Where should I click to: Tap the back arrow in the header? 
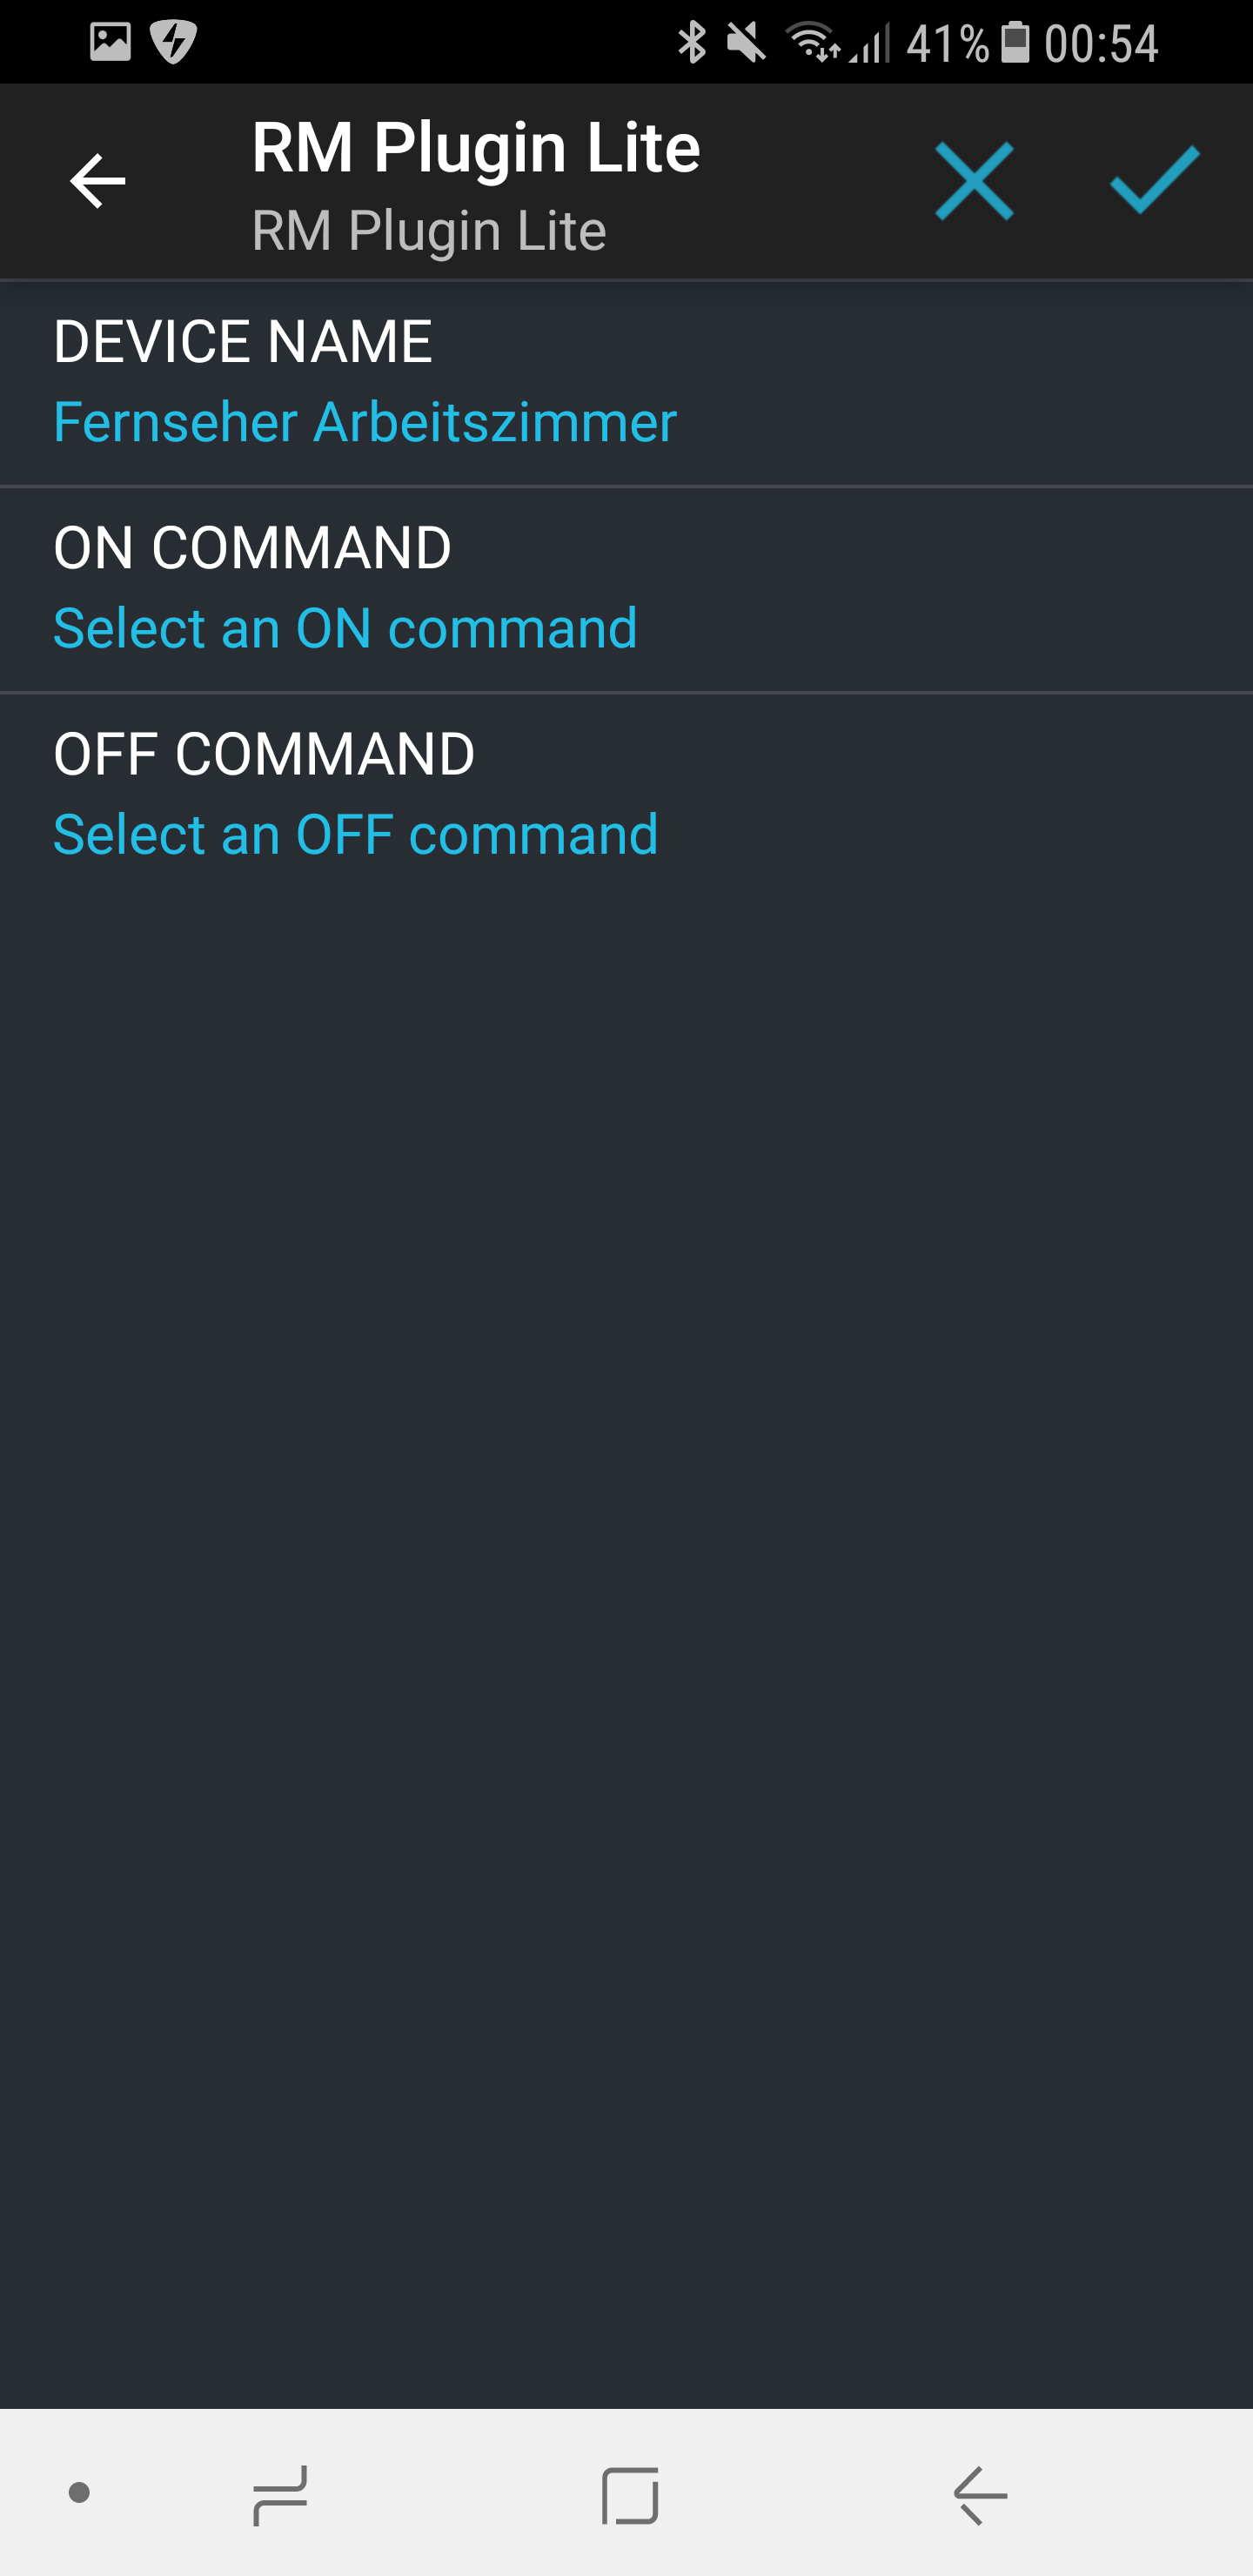(x=97, y=181)
